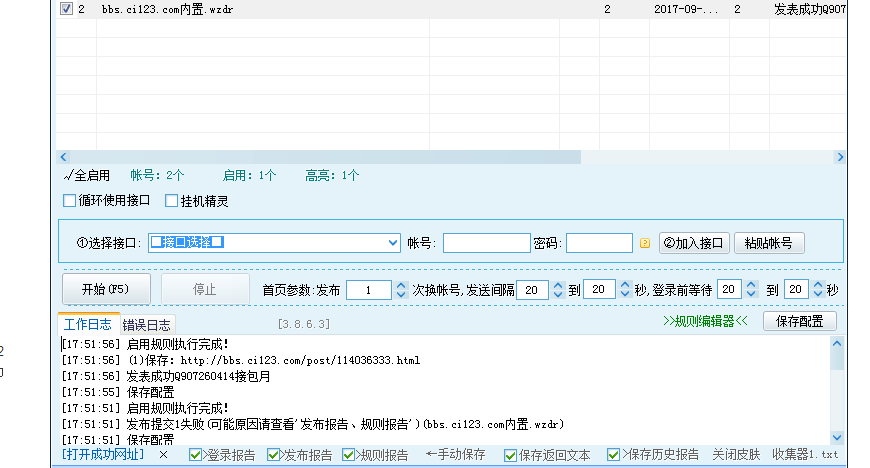Increase 登录前等待 maximum value stepper

coord(818,285)
